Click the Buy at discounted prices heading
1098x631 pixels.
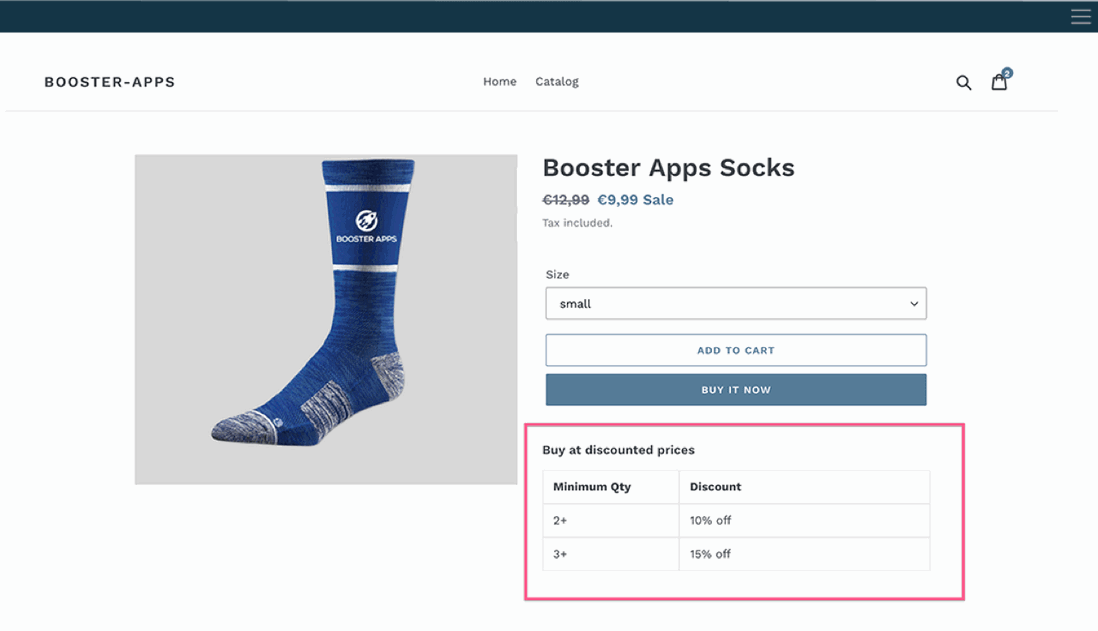click(618, 450)
